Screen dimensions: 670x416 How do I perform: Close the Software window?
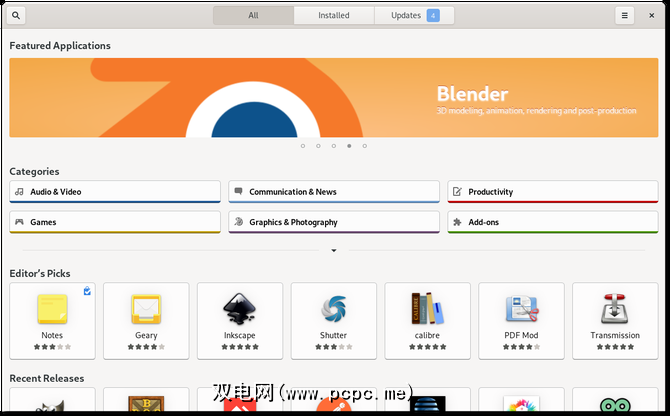point(651,15)
